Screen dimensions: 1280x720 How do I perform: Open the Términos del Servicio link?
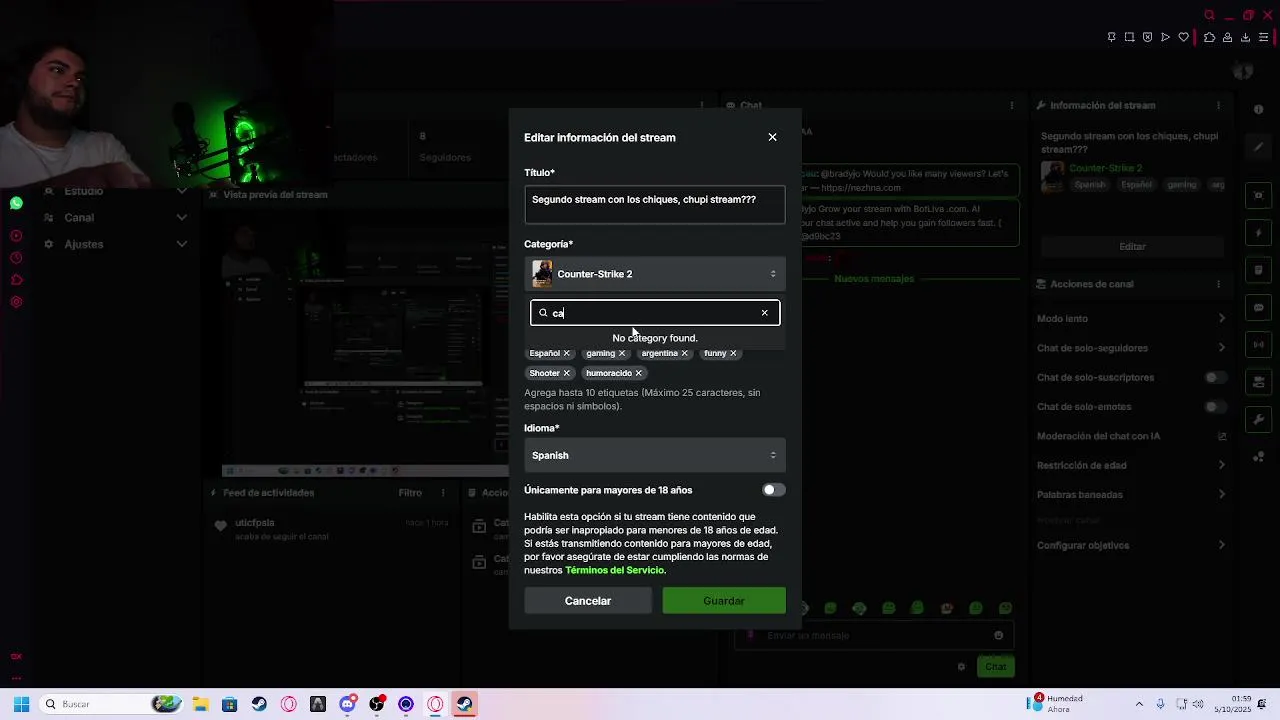coord(614,570)
